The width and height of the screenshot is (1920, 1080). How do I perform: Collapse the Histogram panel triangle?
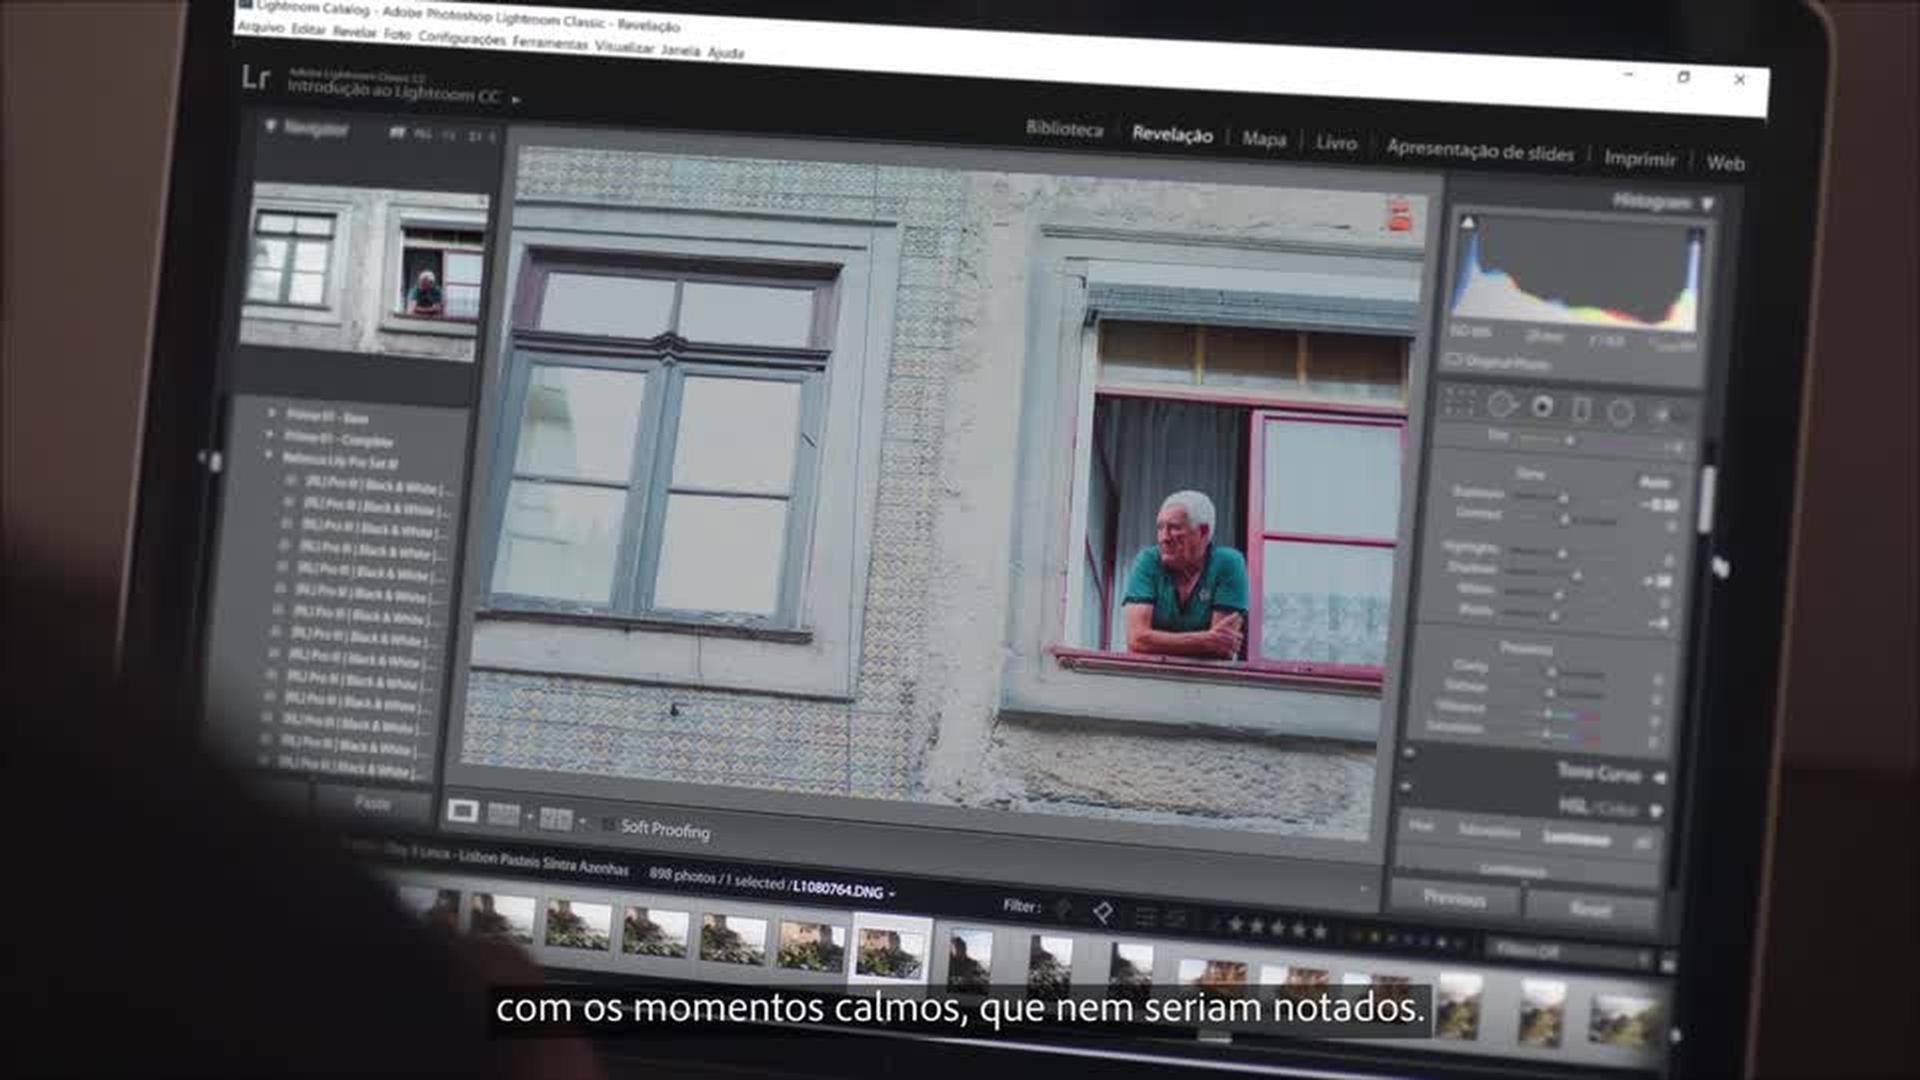coord(1708,204)
